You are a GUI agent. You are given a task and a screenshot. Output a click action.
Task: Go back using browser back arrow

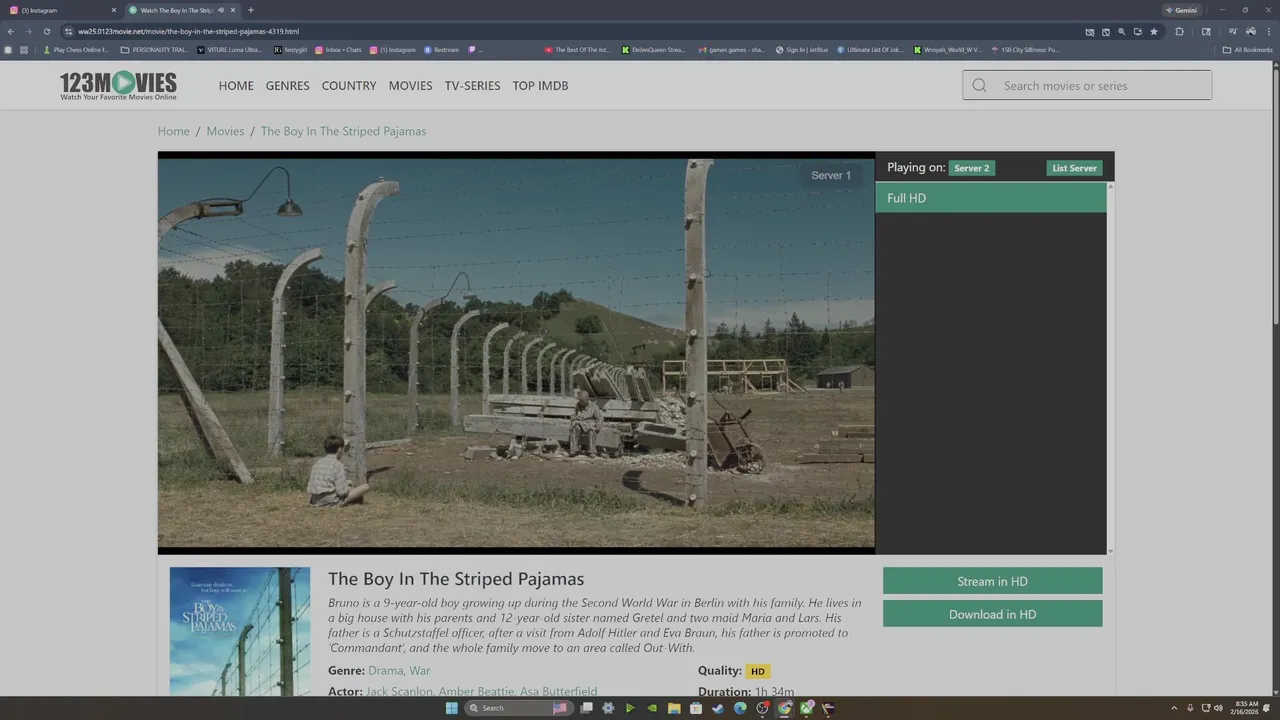click(x=11, y=31)
